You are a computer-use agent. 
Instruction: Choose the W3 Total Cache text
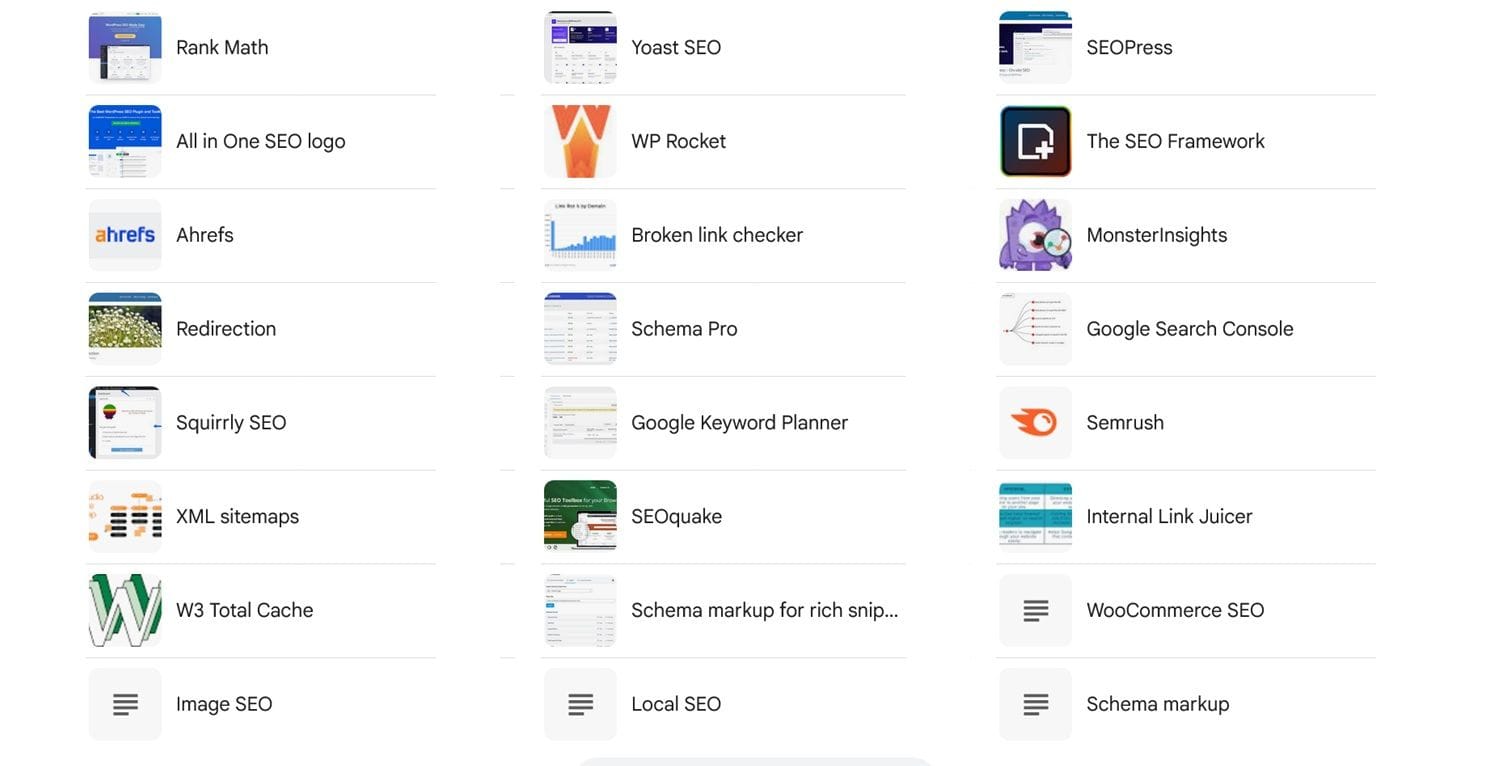pyautogui.click(x=245, y=610)
